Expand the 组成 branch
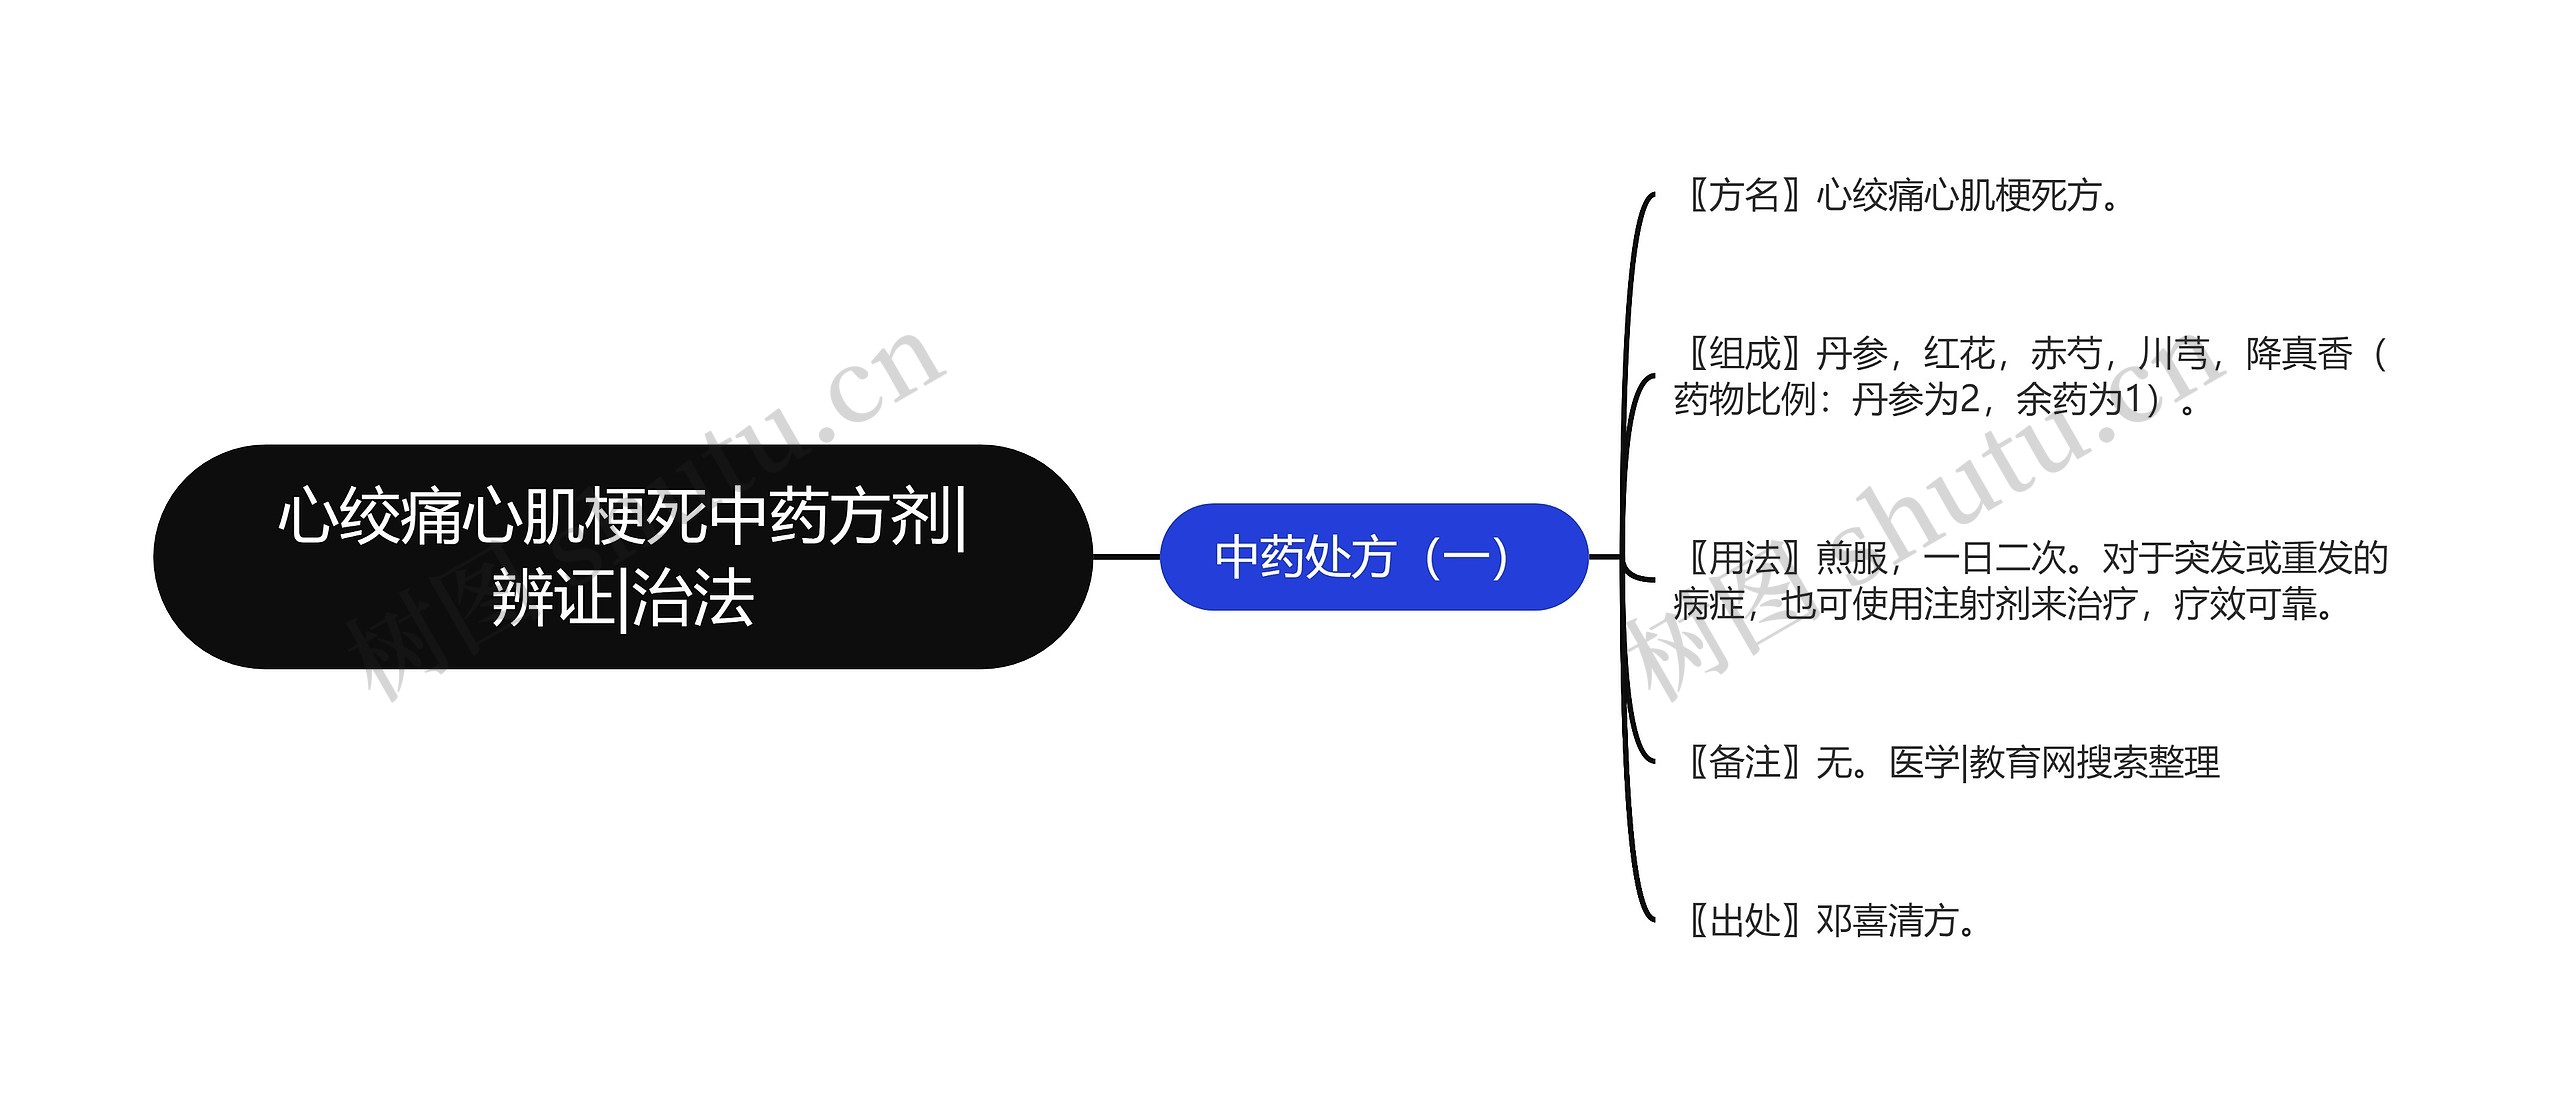 point(1714,359)
